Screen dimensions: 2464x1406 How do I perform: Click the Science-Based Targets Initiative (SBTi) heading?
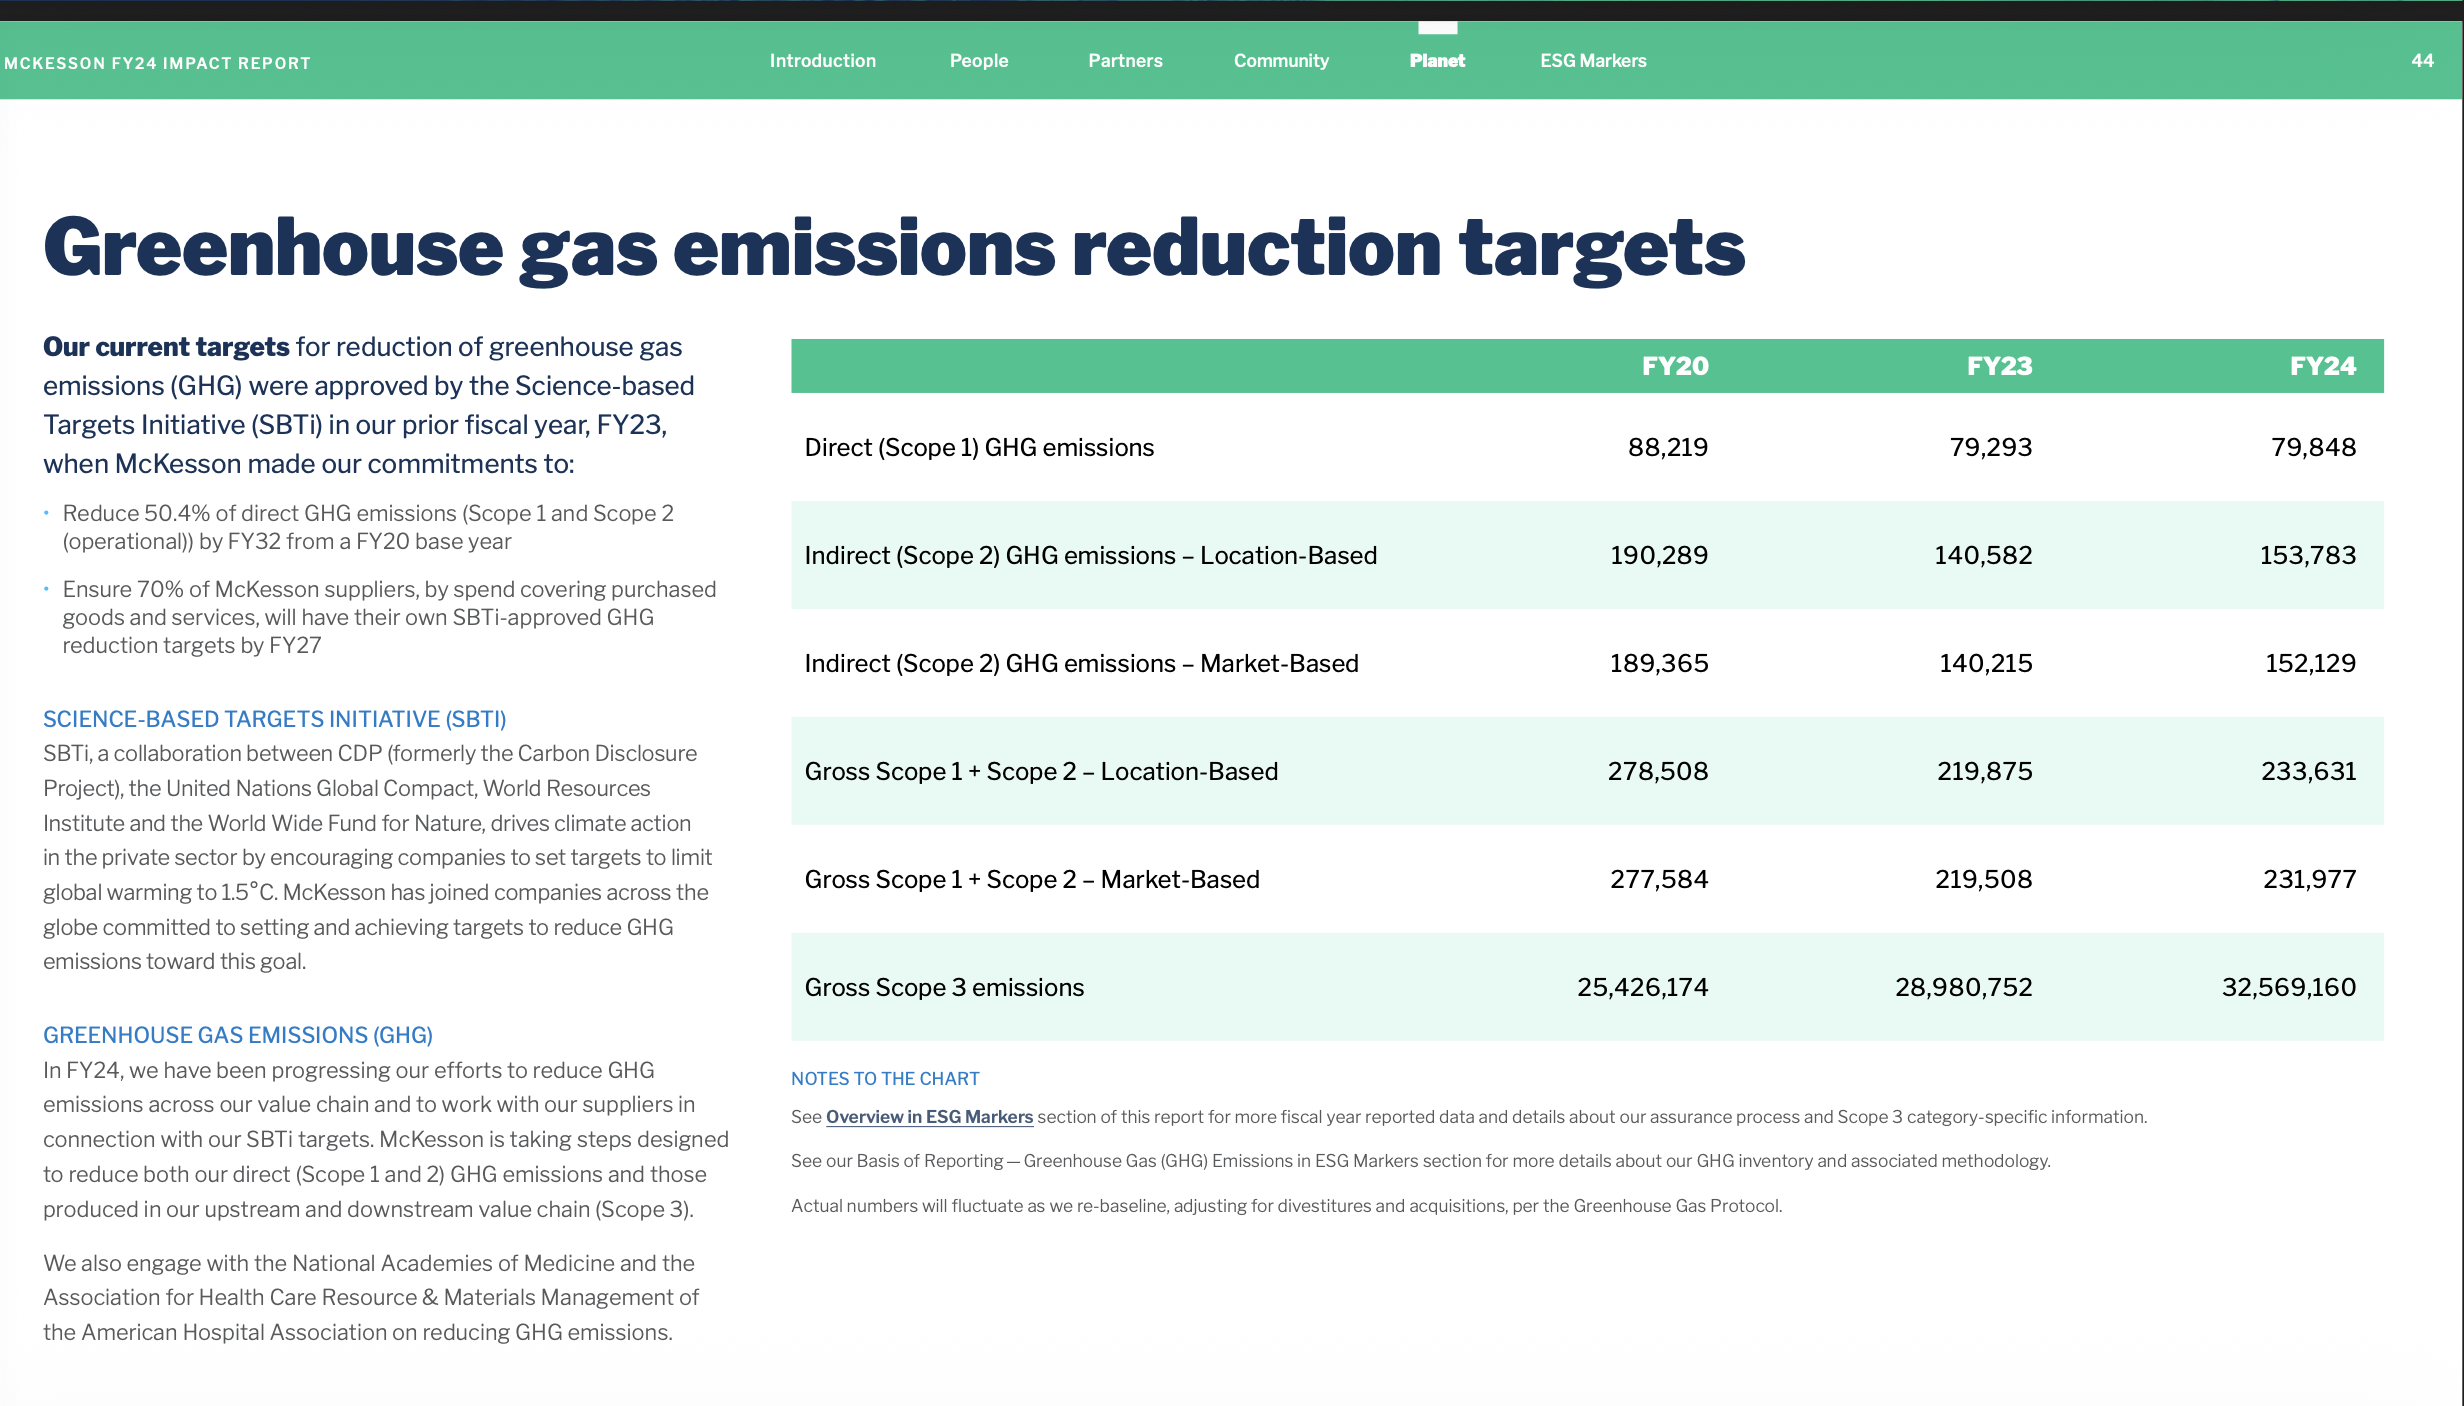(275, 719)
